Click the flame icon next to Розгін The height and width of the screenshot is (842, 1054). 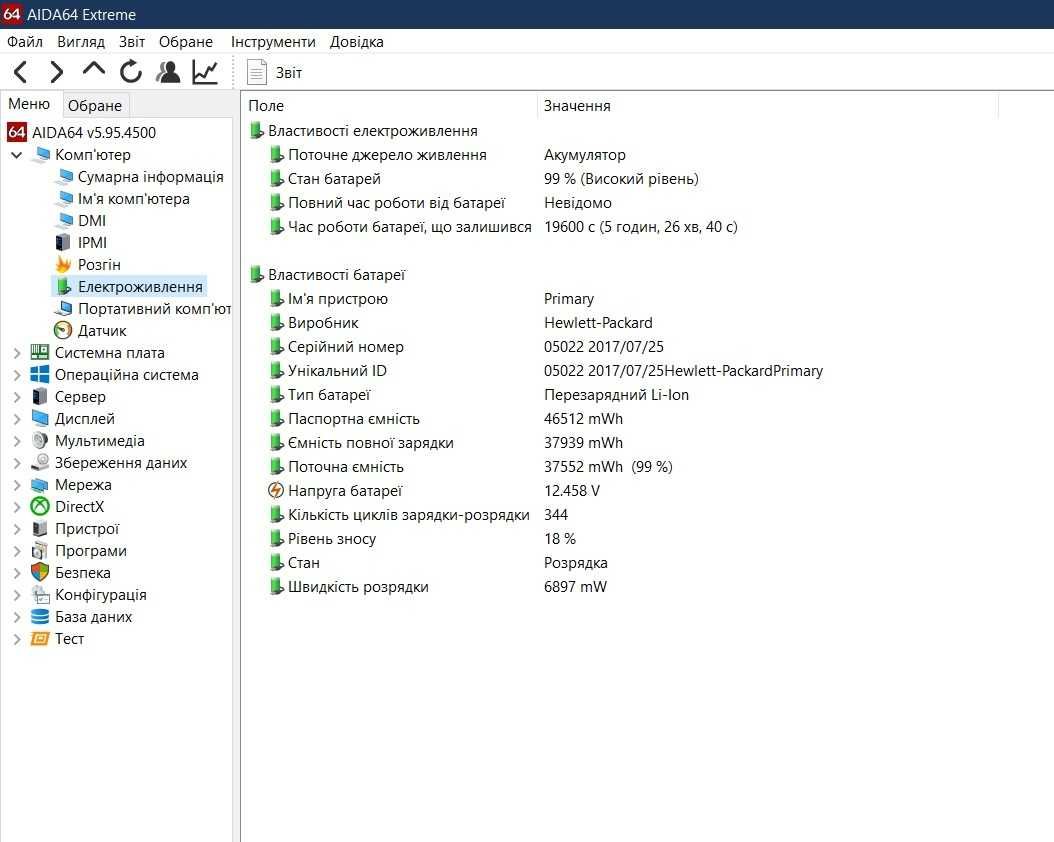coord(63,265)
